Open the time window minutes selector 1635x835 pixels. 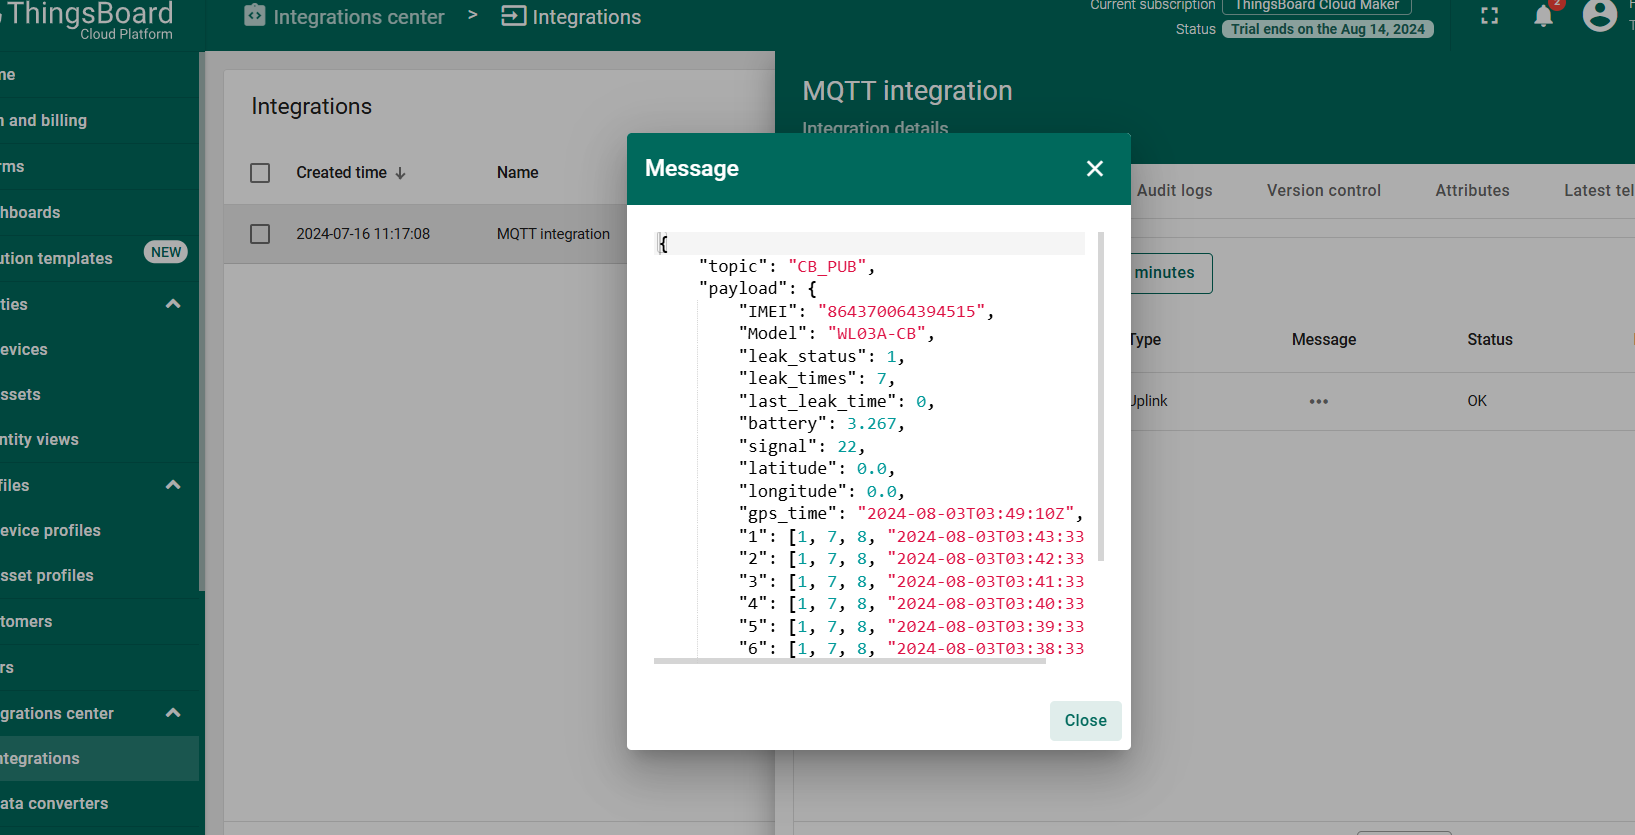(x=1169, y=273)
